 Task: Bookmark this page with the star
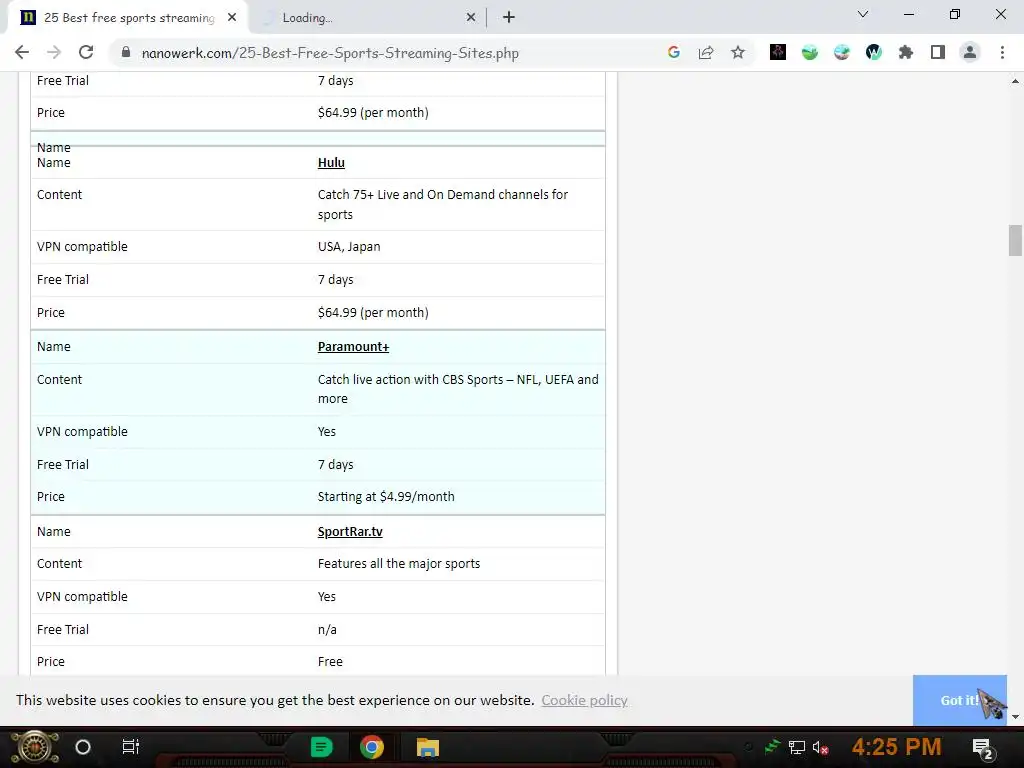[x=738, y=52]
